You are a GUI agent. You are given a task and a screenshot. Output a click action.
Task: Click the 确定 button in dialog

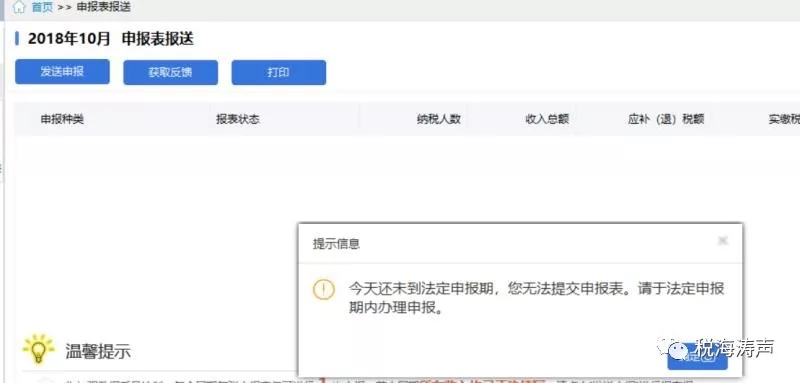pos(697,356)
